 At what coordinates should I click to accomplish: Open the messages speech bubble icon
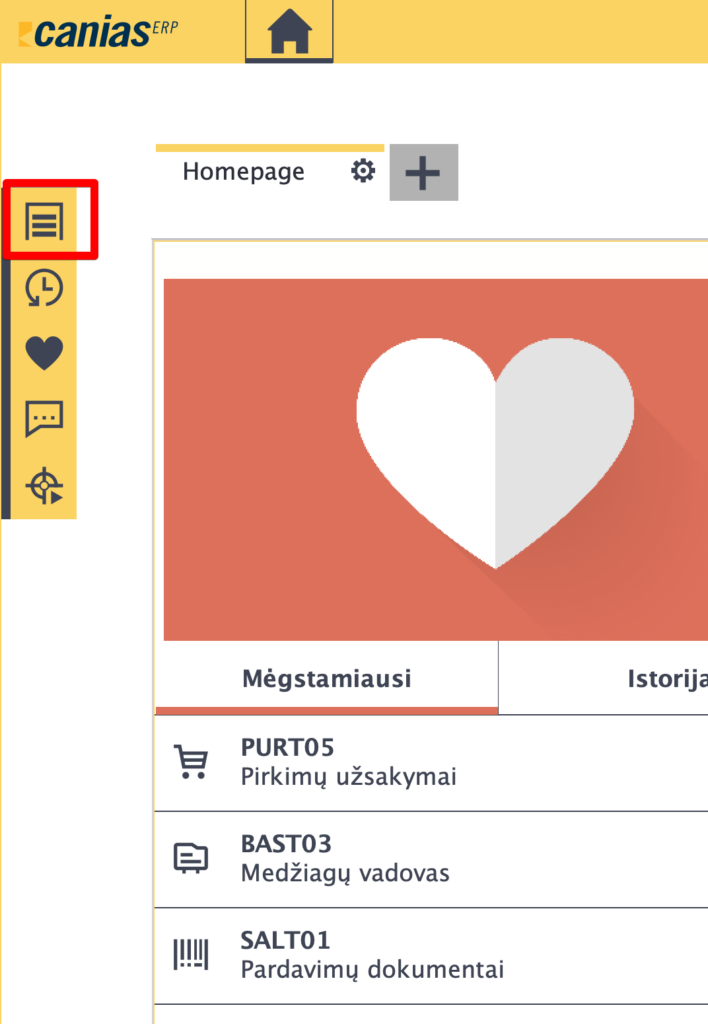pos(44,418)
